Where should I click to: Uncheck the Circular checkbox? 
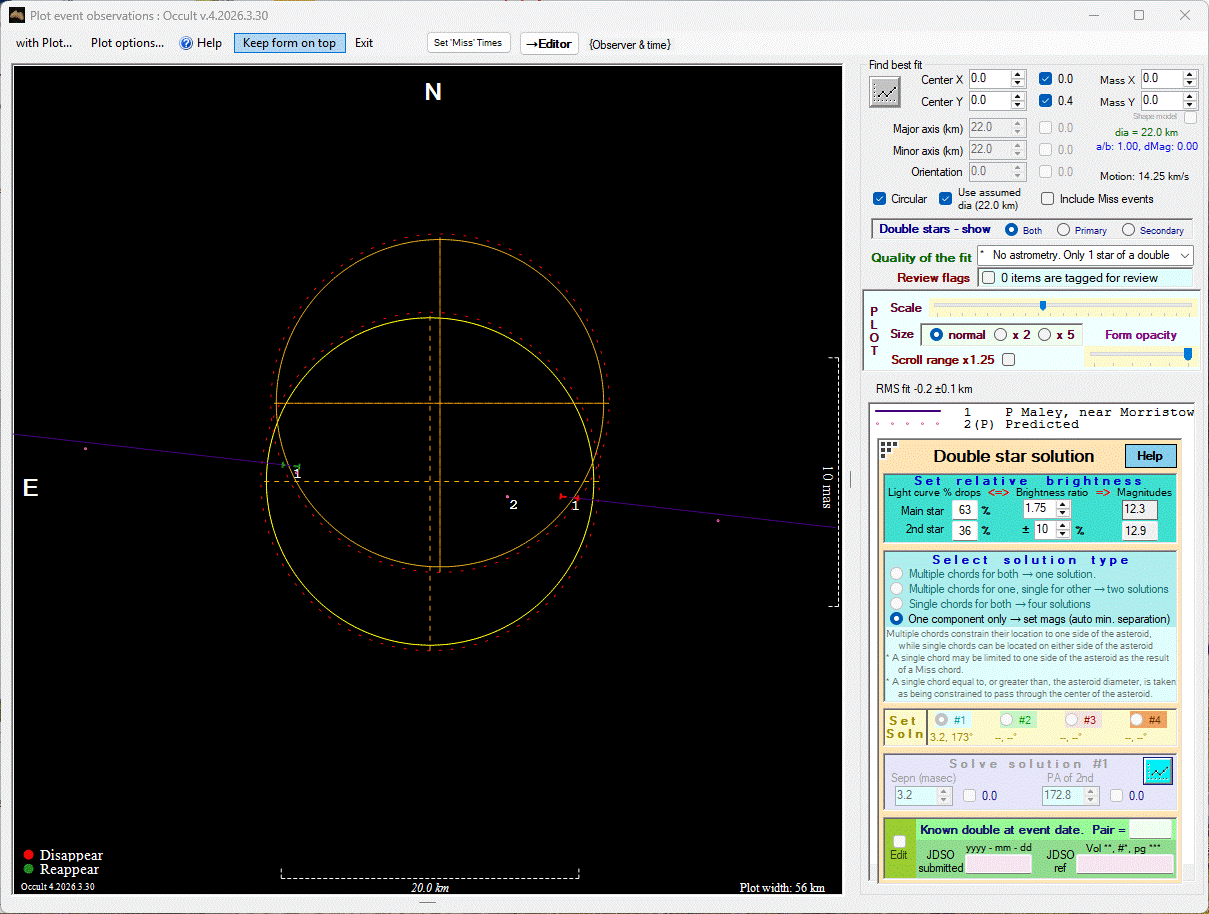click(x=880, y=198)
